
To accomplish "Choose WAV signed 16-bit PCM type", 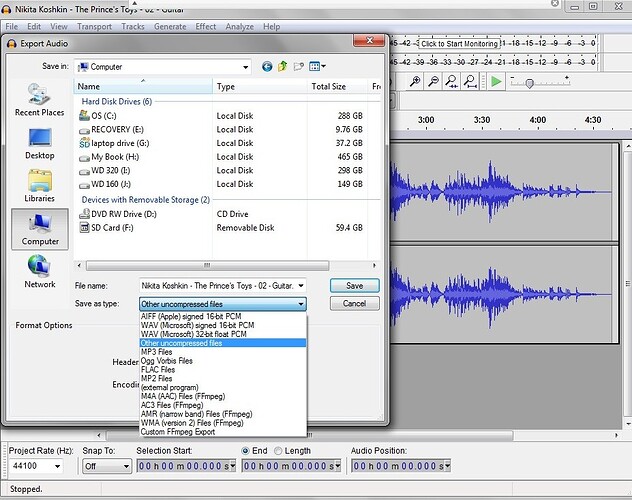I will pos(223,325).
